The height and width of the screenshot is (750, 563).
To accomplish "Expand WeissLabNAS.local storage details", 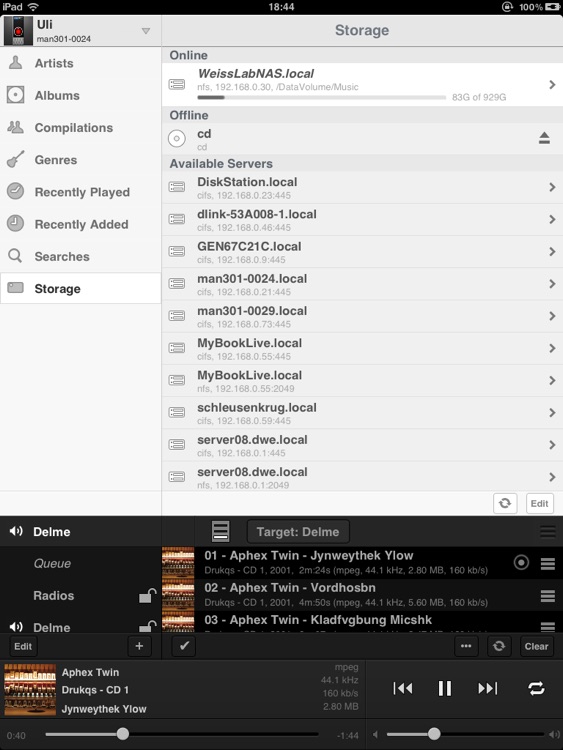I will tap(362, 85).
